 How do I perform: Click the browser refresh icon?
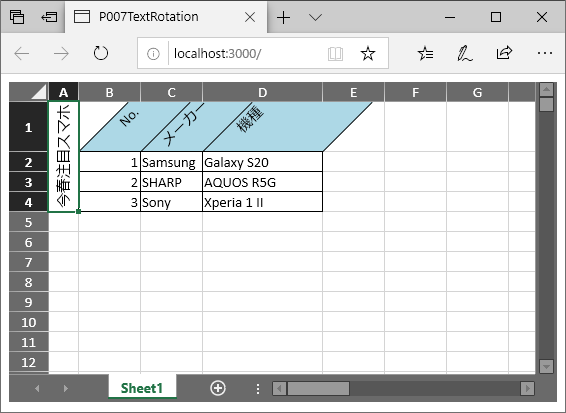click(x=101, y=54)
